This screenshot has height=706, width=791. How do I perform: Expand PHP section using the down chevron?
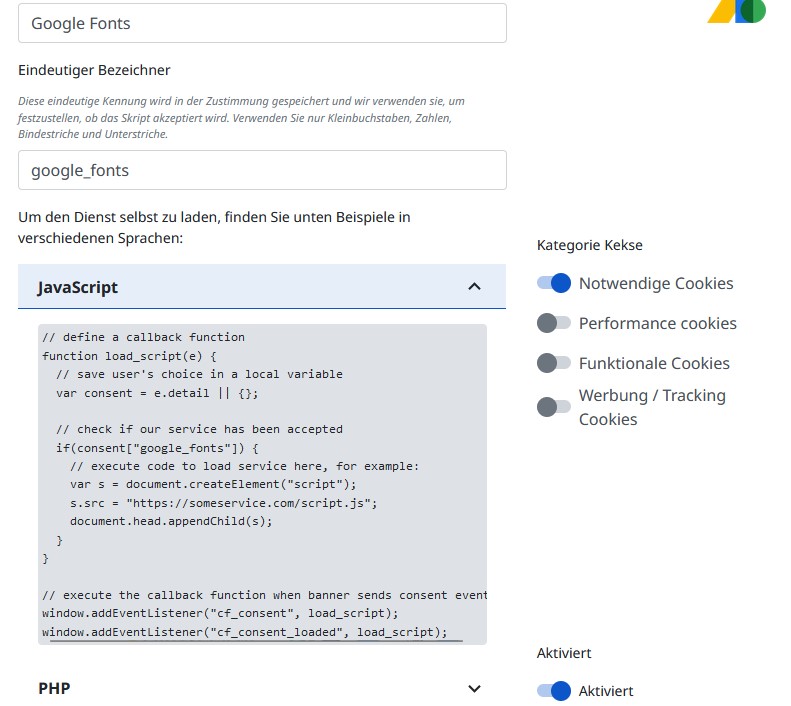(474, 689)
